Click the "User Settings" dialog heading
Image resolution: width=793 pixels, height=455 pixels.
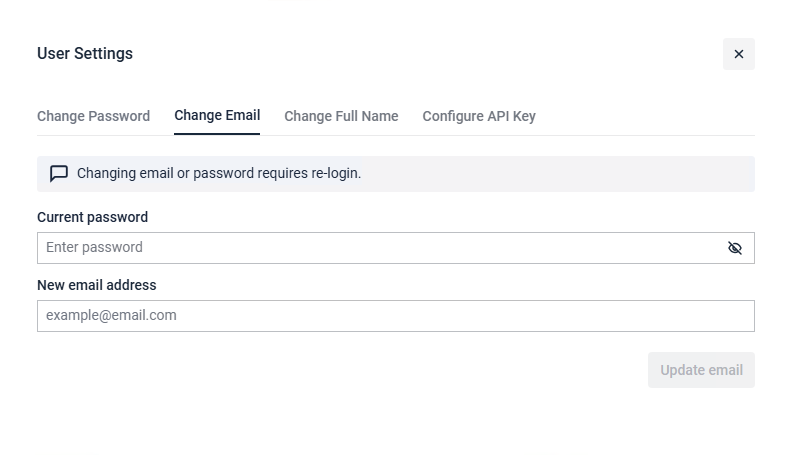85,54
